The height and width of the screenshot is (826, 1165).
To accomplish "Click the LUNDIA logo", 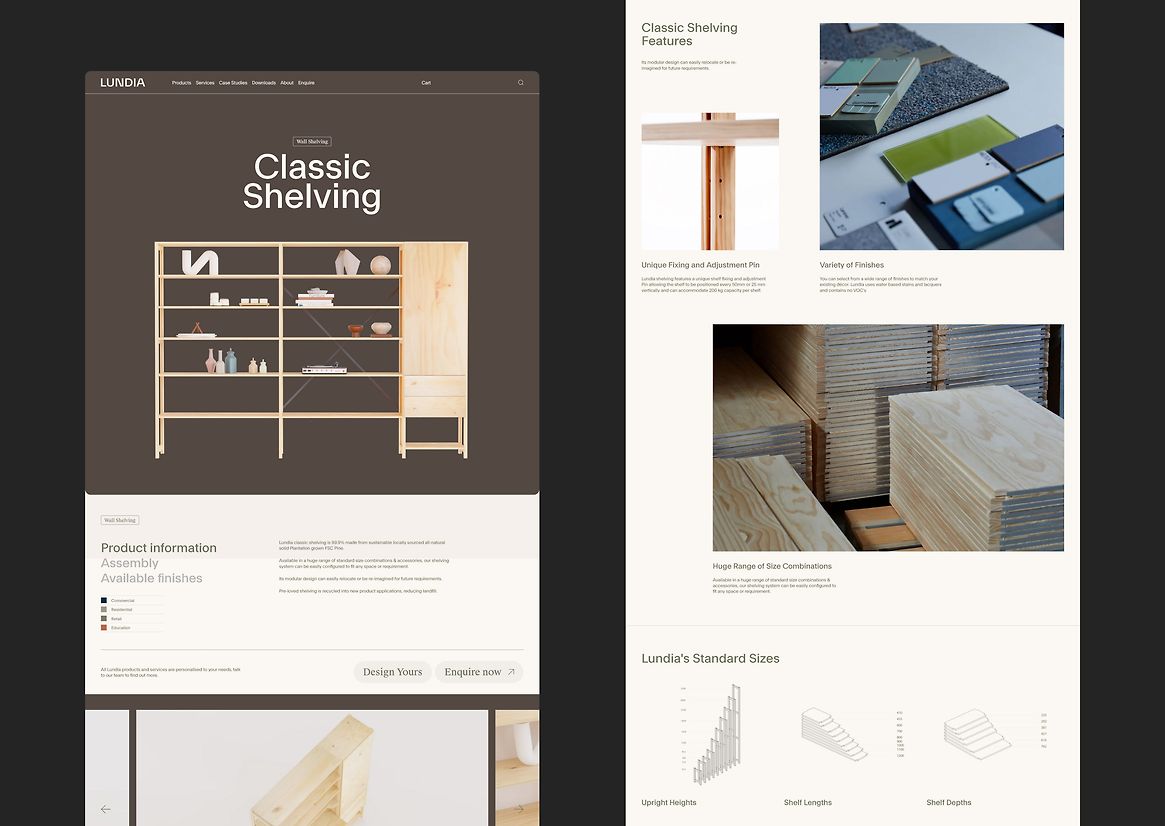I will coord(121,82).
